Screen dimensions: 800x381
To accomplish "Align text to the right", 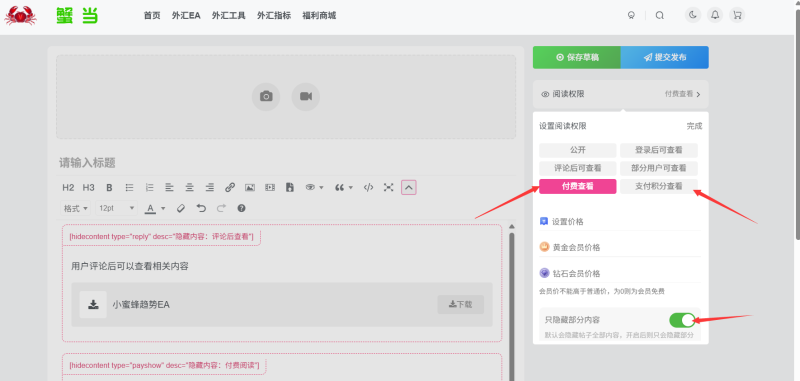I will 210,188.
